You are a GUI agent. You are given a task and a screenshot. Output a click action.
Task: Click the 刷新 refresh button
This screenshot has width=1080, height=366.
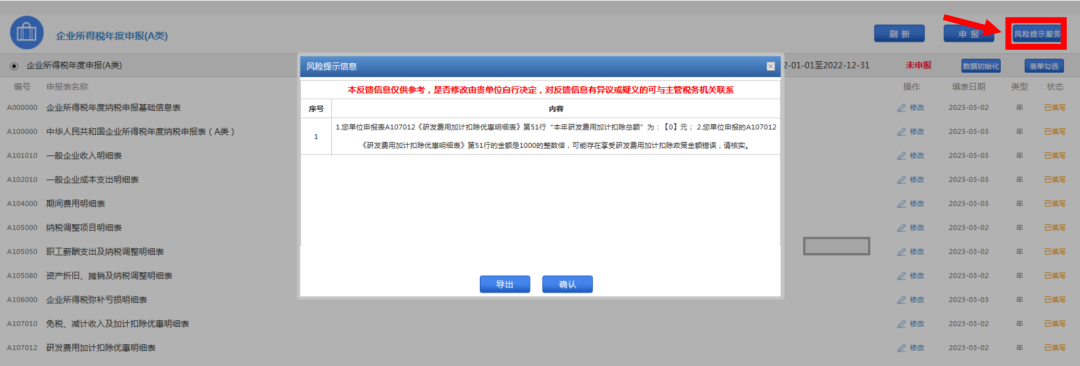pos(899,34)
